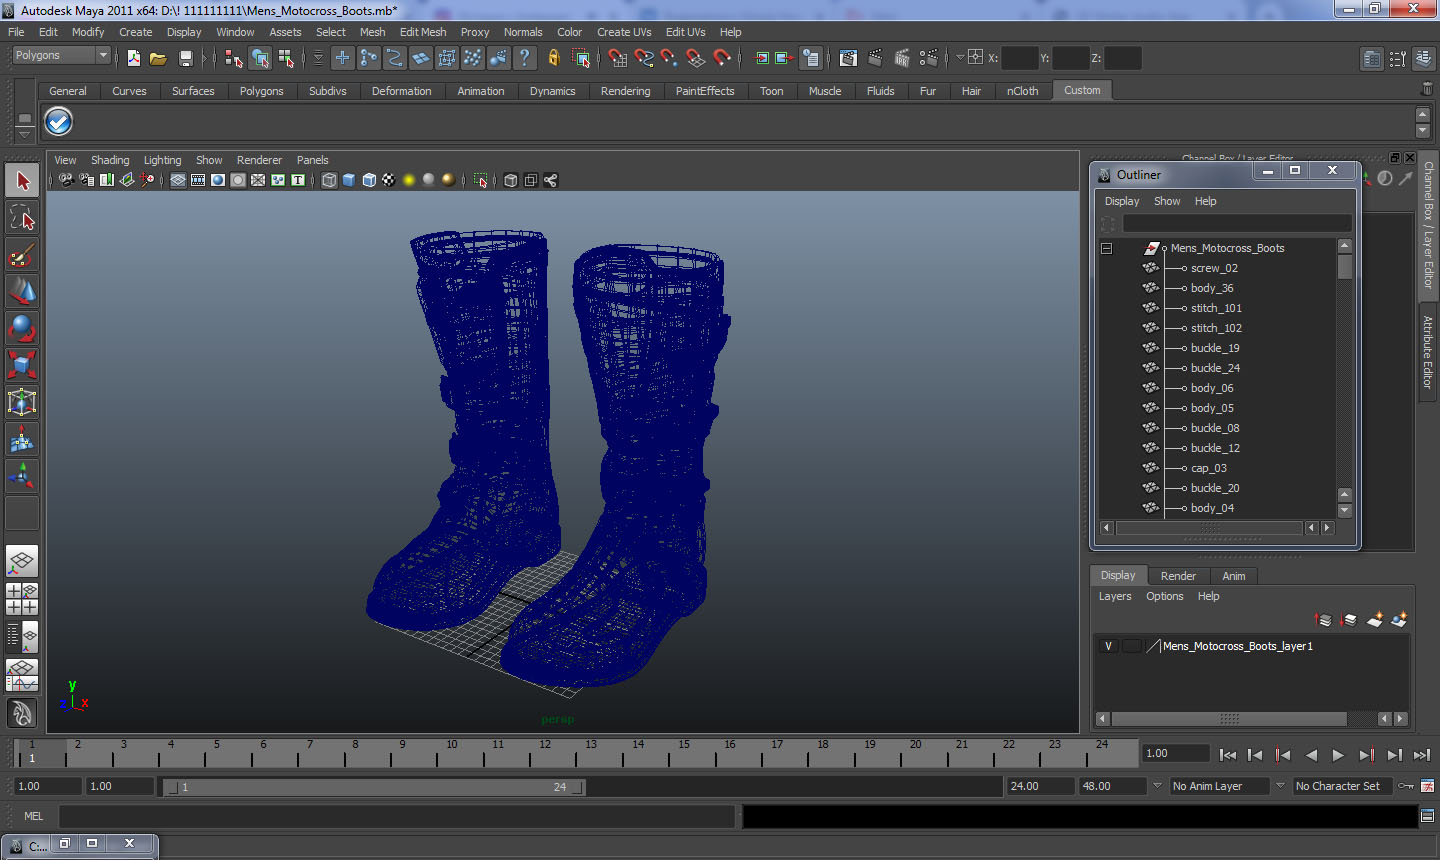Click the current frame field showing 1.00
The height and width of the screenshot is (860, 1440).
click(1176, 753)
